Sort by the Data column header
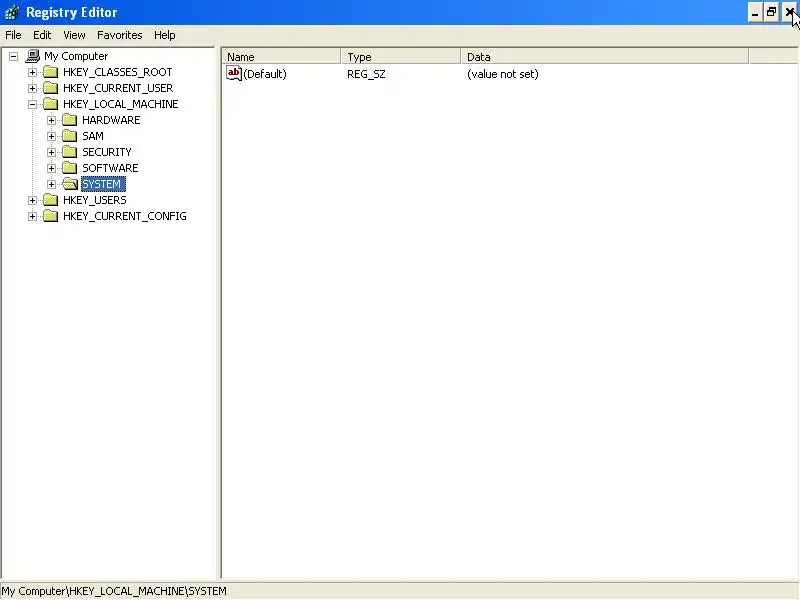Viewport: 800px width, 600px height. click(x=605, y=57)
